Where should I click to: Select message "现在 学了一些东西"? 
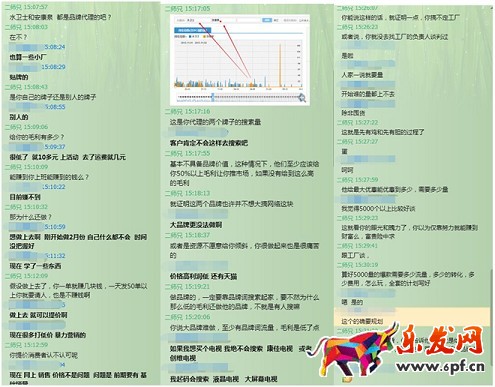tap(35, 266)
